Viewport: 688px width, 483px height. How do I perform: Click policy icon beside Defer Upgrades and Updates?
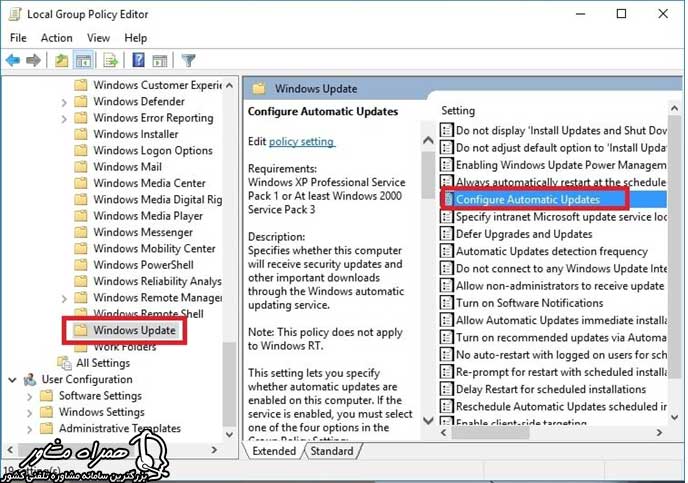pyautogui.click(x=446, y=234)
